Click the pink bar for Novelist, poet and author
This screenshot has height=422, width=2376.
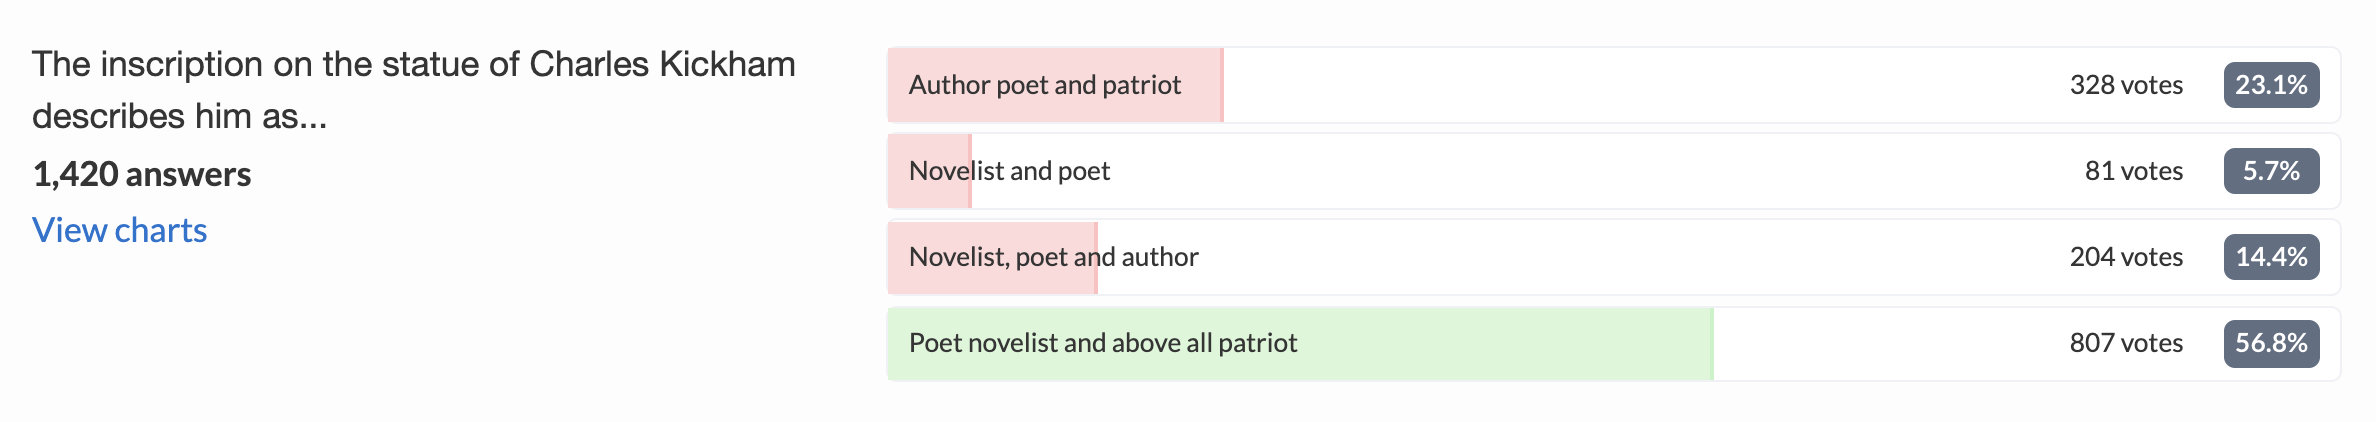click(992, 257)
